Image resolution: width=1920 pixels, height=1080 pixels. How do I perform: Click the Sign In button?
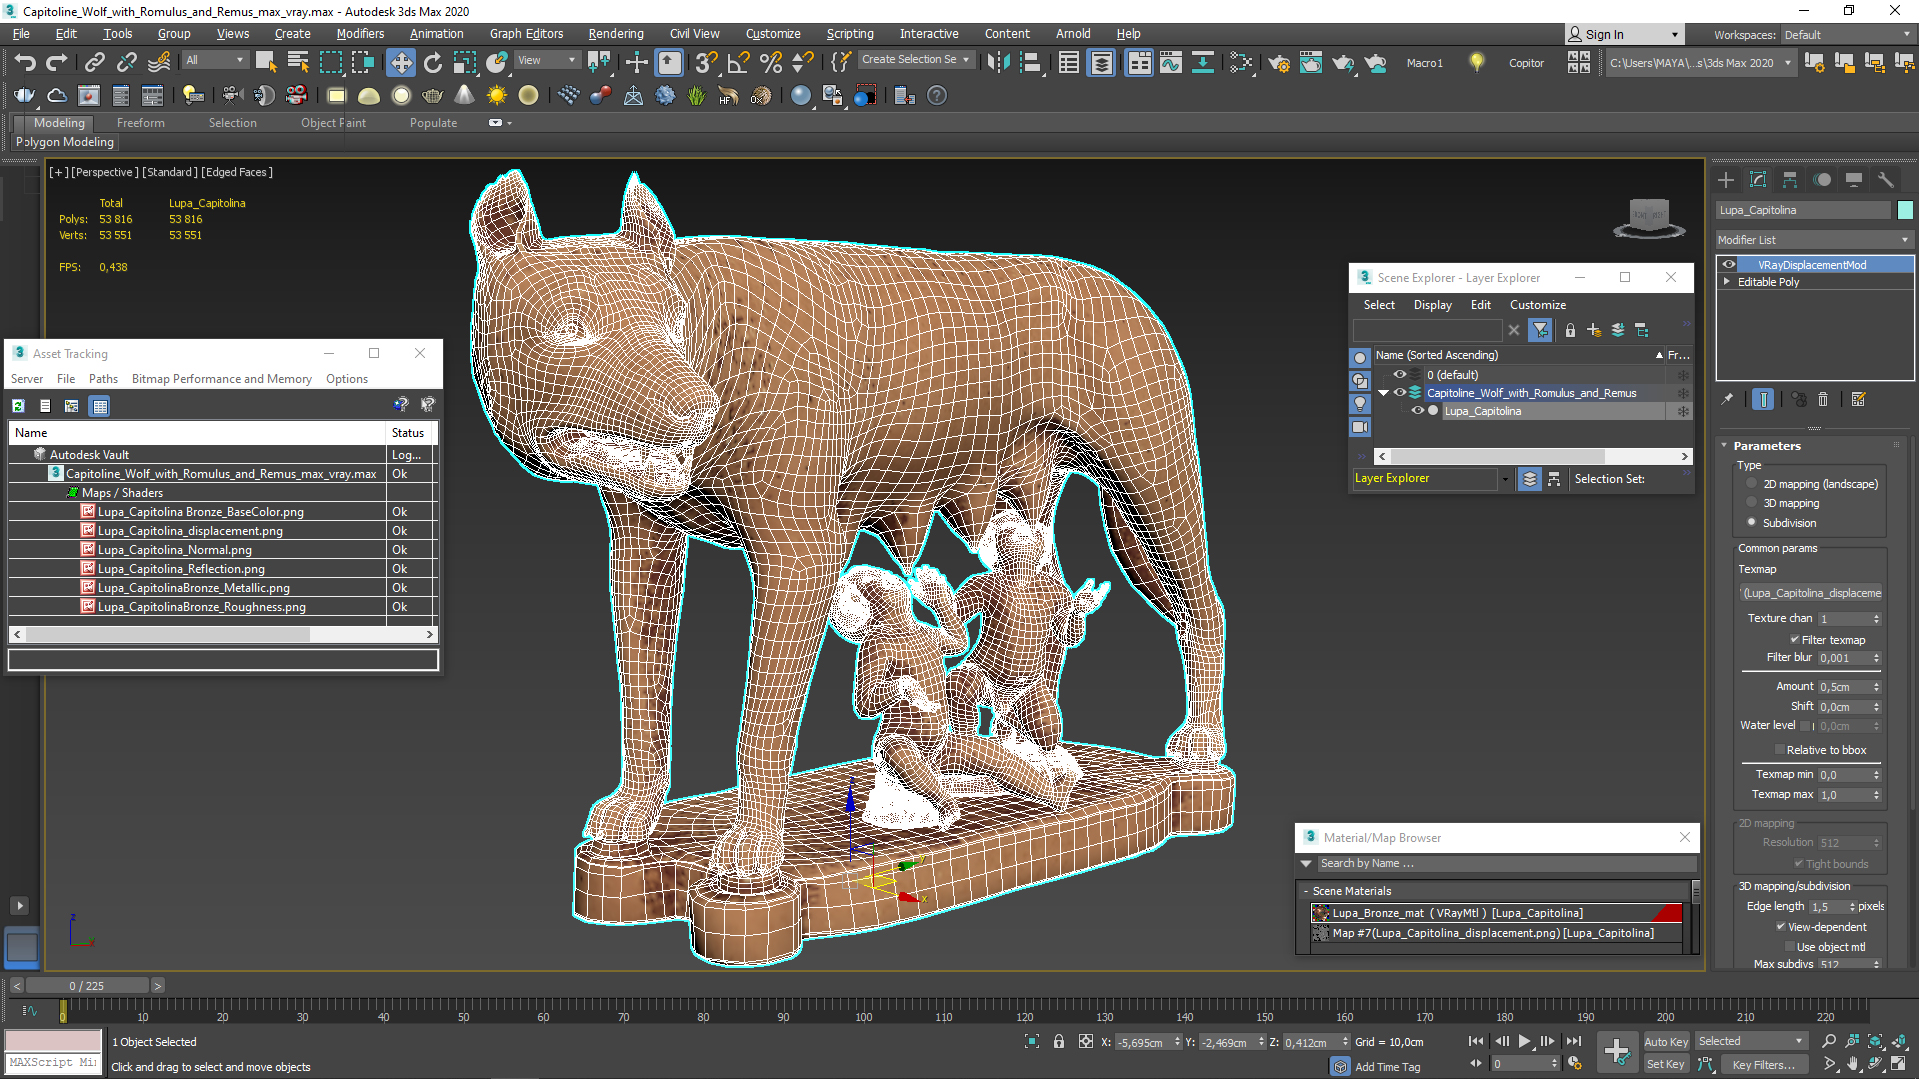[x=1624, y=34]
